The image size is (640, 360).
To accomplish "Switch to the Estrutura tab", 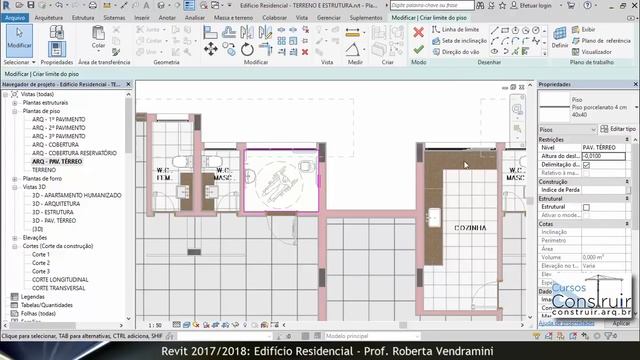I will click(x=83, y=18).
